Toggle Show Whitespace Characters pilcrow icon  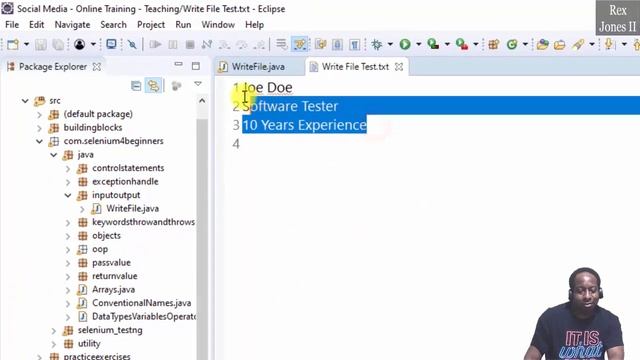coord(354,44)
